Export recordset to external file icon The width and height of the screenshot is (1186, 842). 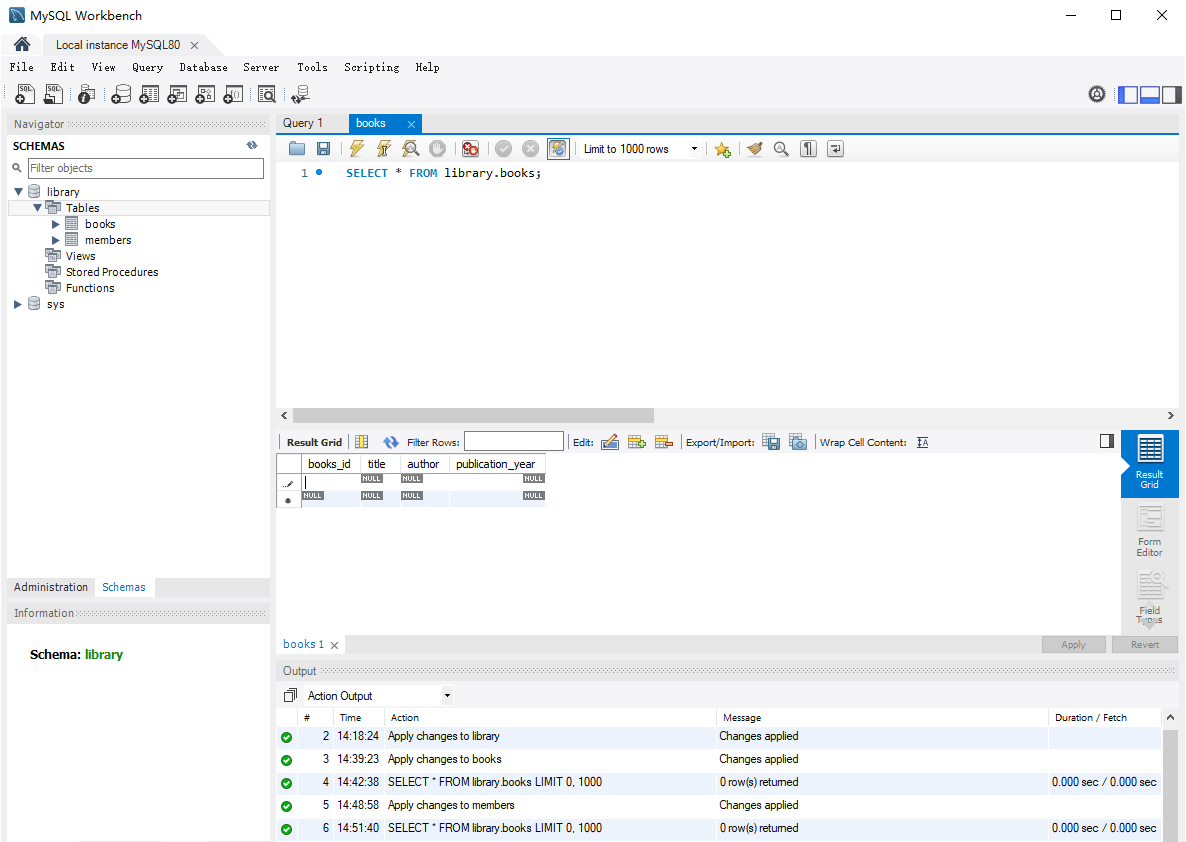point(771,443)
